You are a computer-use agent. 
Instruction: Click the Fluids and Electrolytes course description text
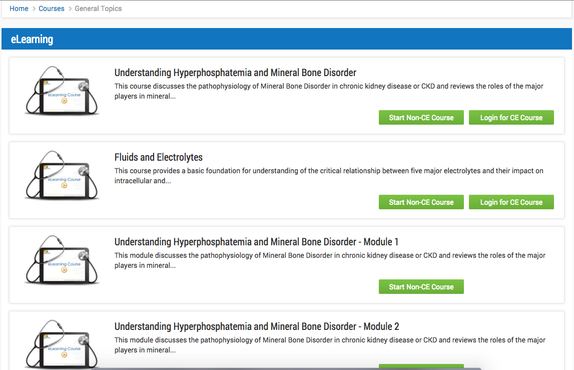(329, 176)
